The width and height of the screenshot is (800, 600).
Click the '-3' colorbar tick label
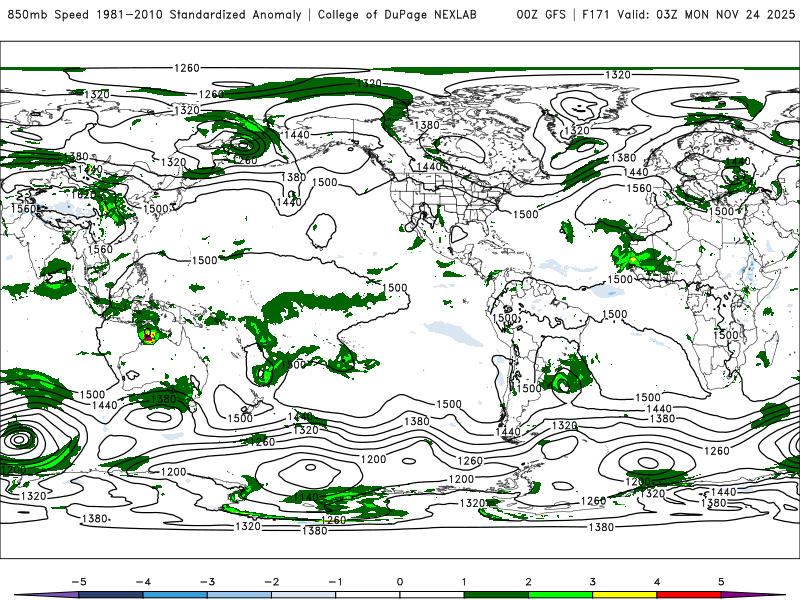click(x=207, y=582)
